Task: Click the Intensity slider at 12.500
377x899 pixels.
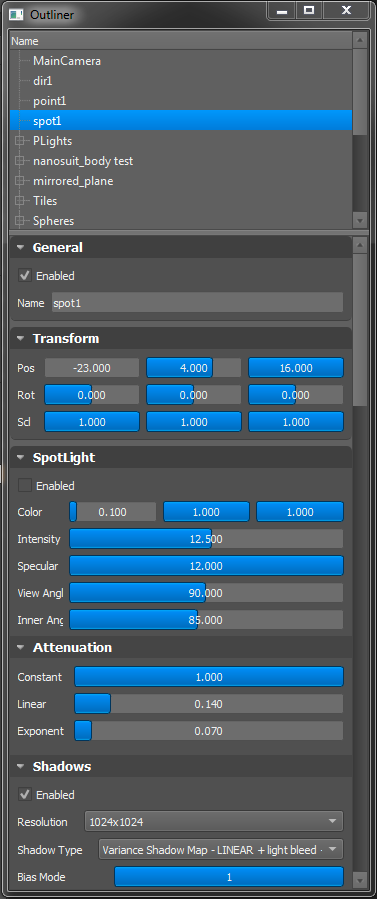Action: click(206, 539)
